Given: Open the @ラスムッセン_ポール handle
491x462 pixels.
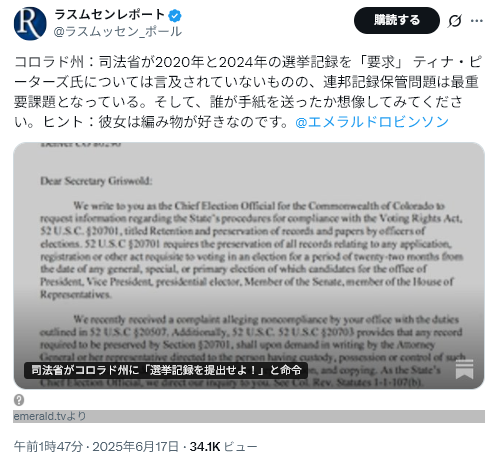Looking at the screenshot, I should point(118,32).
